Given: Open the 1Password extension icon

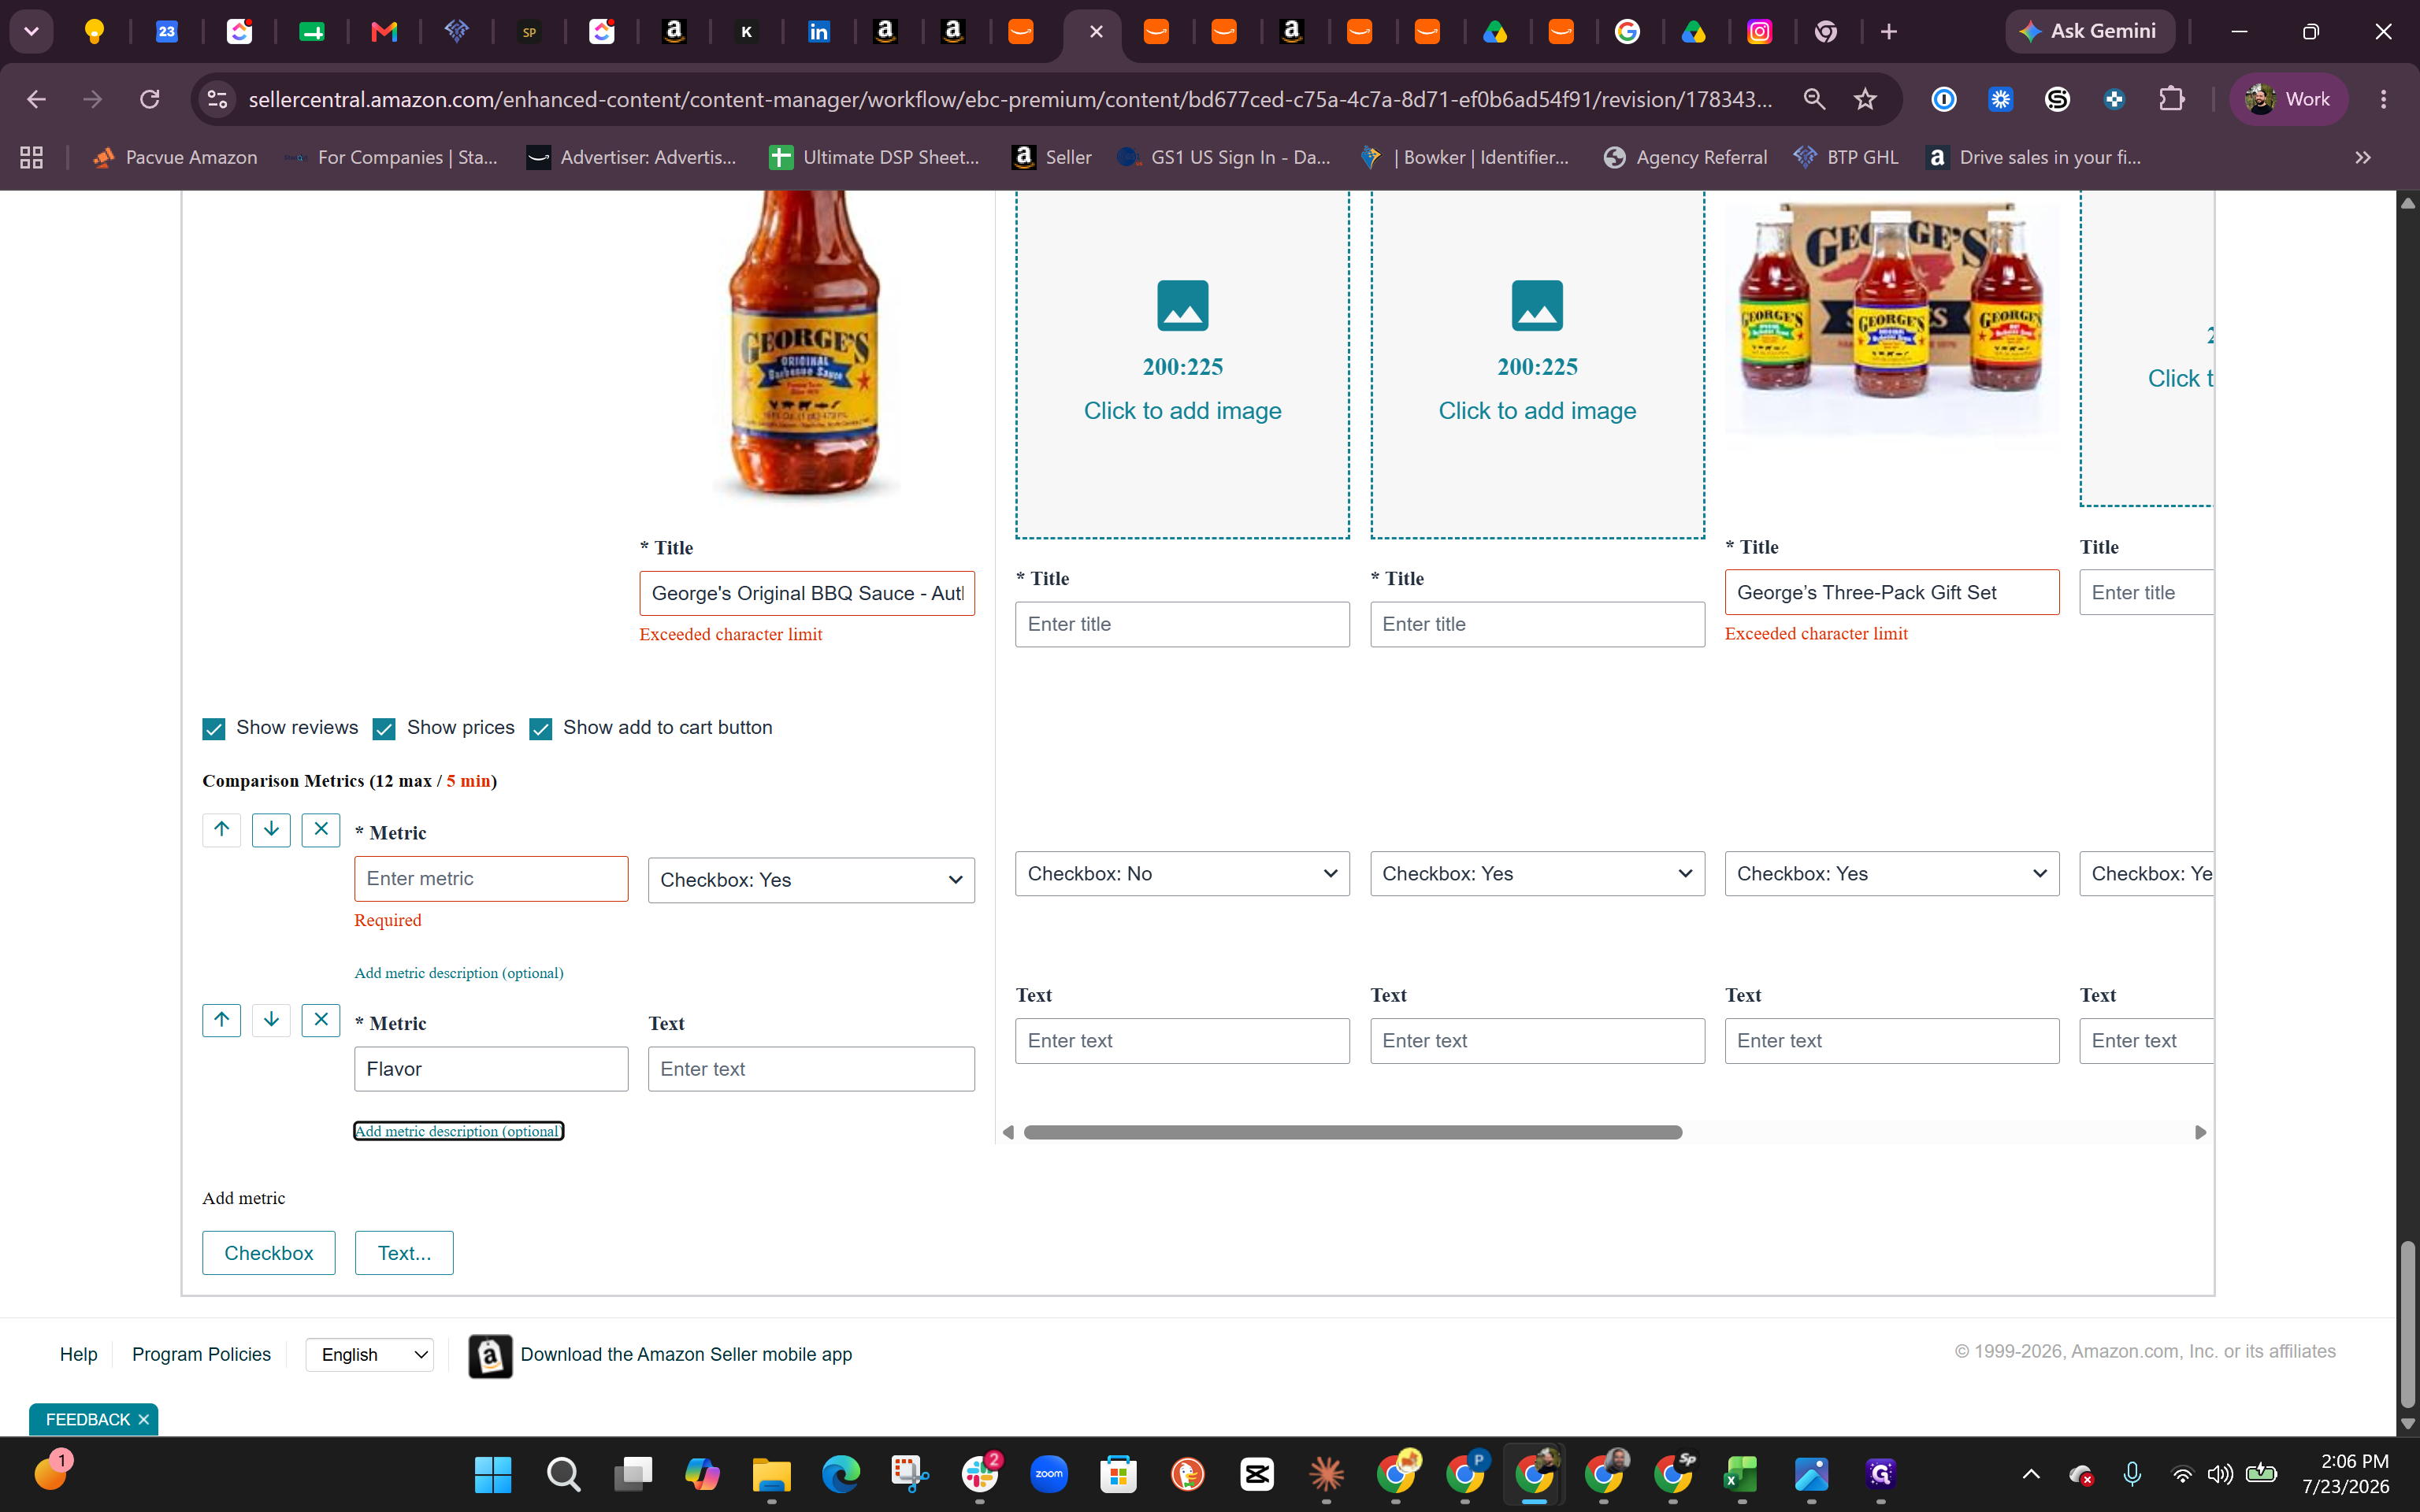Looking at the screenshot, I should [1943, 99].
